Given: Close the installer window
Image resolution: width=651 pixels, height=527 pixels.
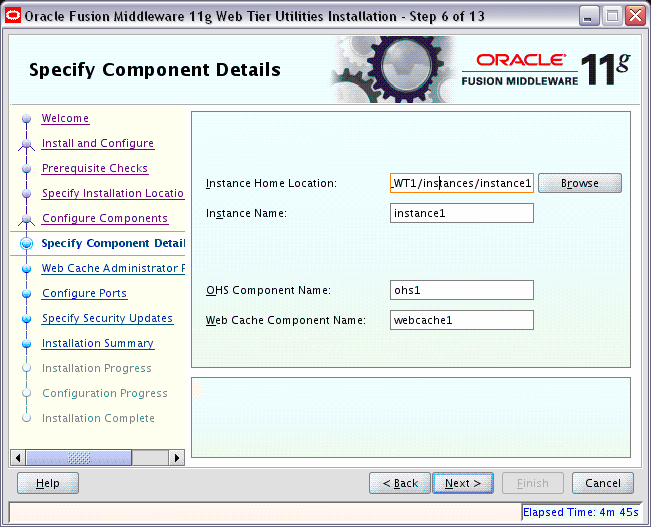Looking at the screenshot, I should 634,14.
